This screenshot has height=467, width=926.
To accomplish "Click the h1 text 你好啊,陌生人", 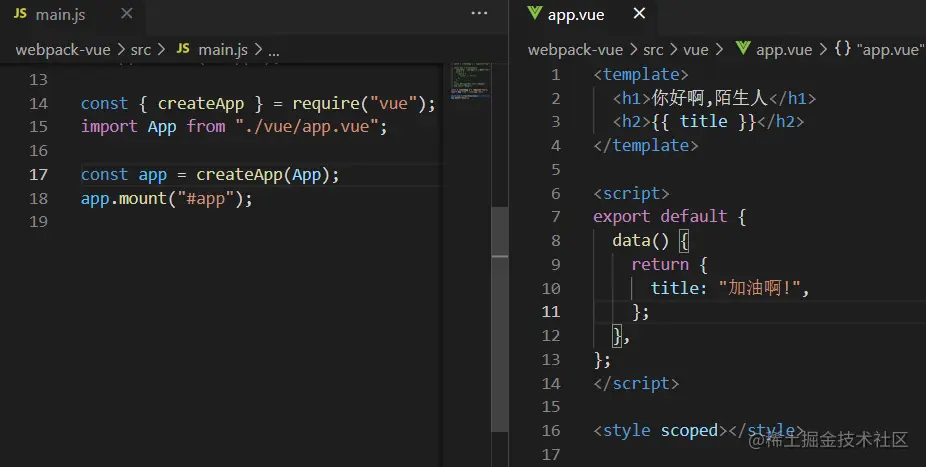I will 709,97.
